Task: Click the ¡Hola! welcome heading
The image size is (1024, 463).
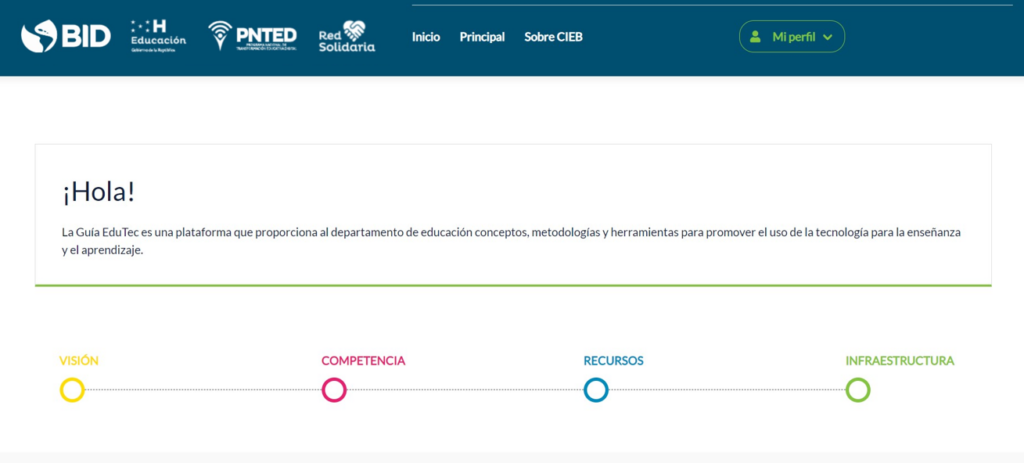Action: tap(98, 194)
